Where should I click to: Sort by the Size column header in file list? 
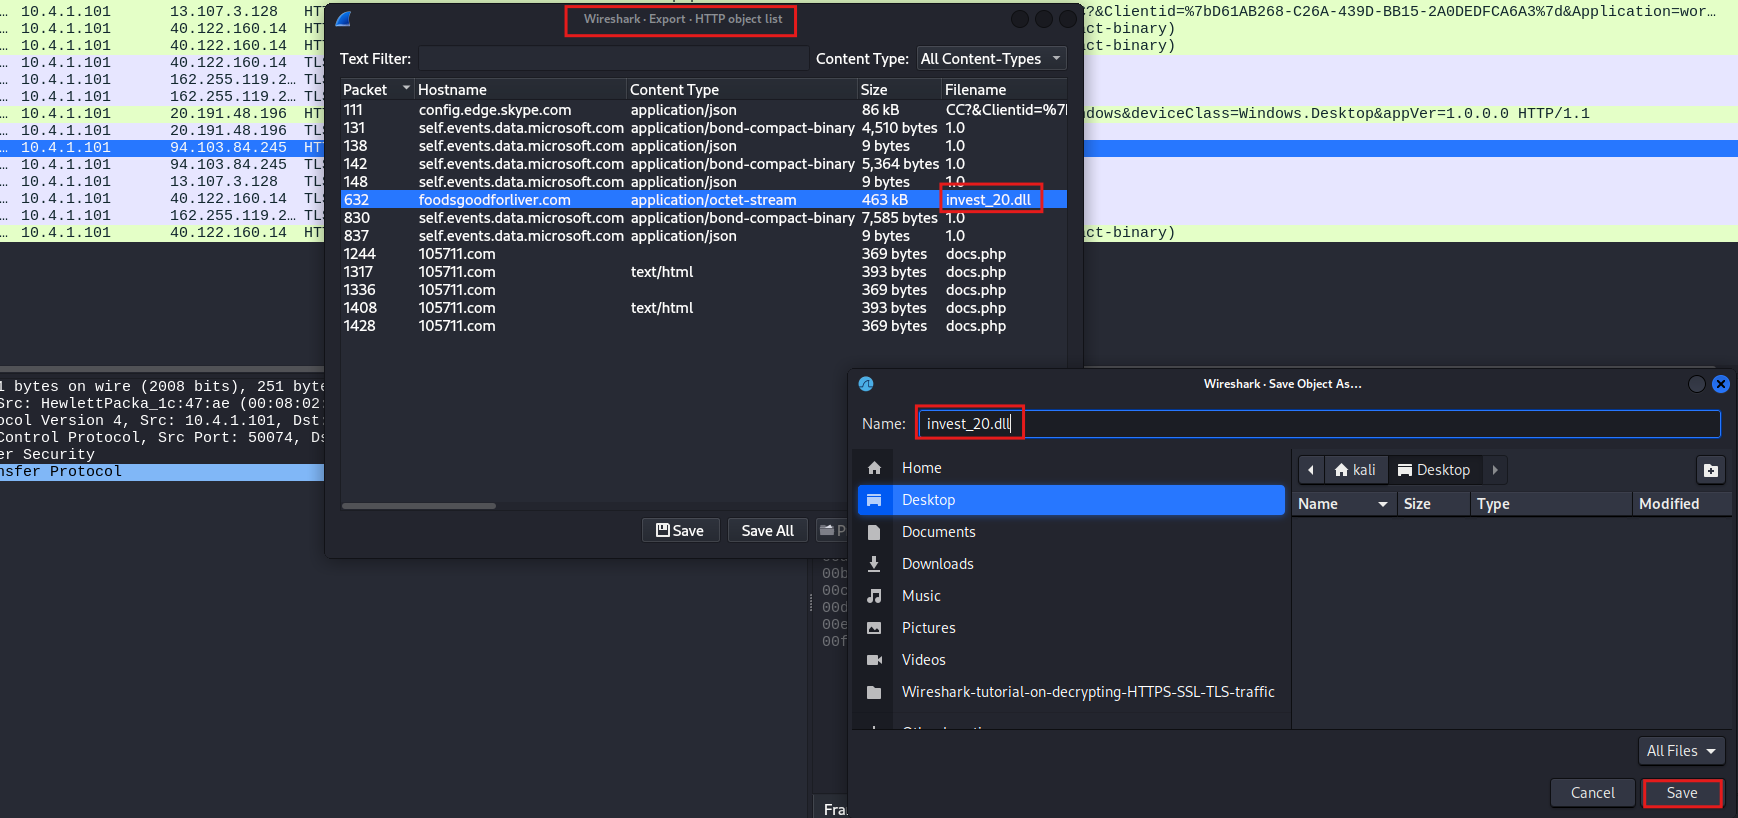(1433, 504)
